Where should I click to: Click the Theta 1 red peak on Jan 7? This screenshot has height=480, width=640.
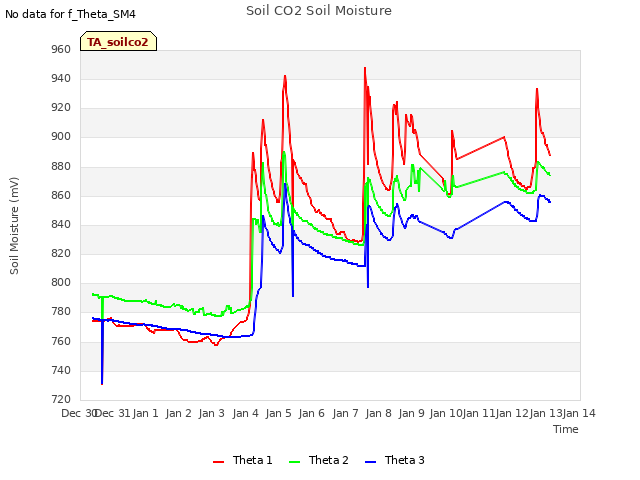pos(365,68)
